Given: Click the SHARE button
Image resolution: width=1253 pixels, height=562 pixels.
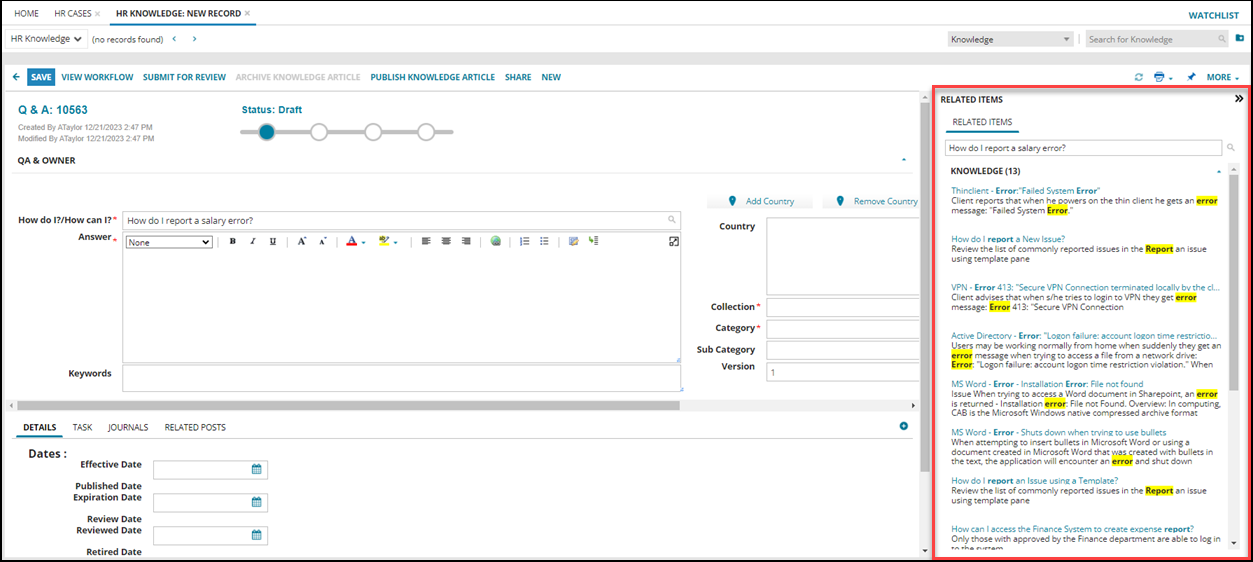Looking at the screenshot, I should [x=518, y=77].
